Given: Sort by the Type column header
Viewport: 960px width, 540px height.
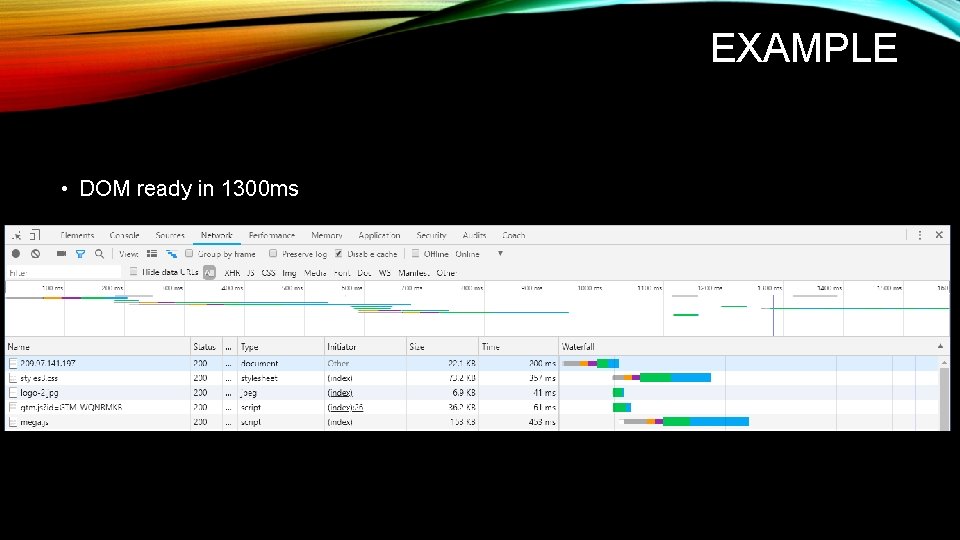Looking at the screenshot, I should [281, 347].
